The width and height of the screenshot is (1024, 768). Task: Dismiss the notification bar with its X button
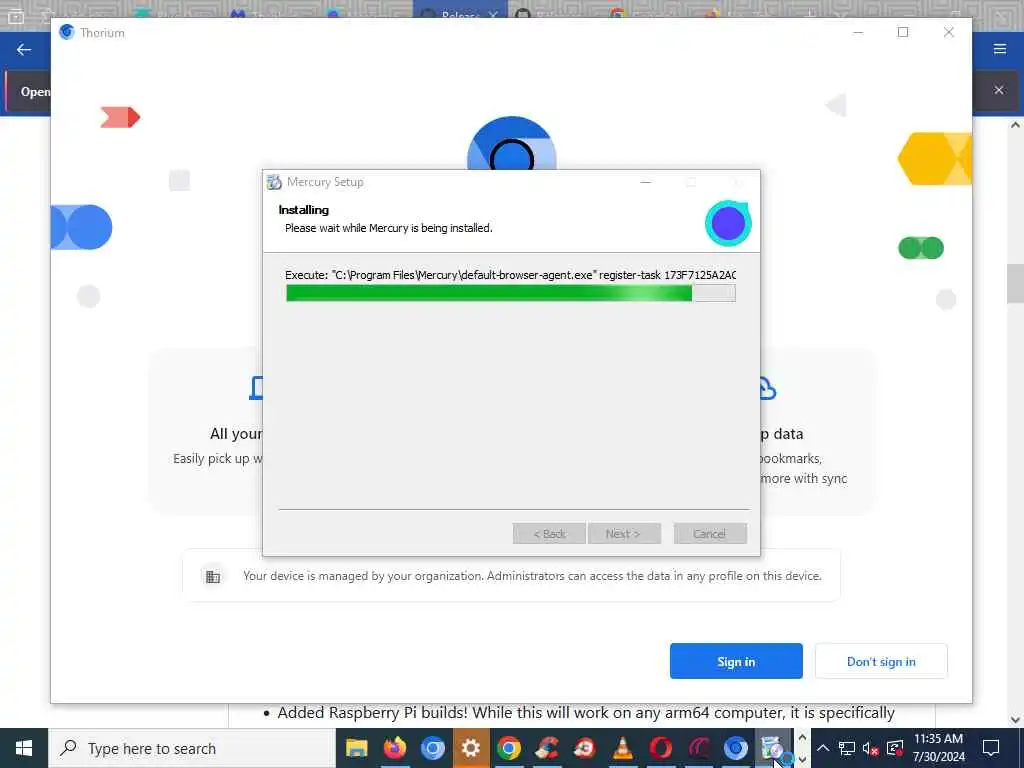999,90
